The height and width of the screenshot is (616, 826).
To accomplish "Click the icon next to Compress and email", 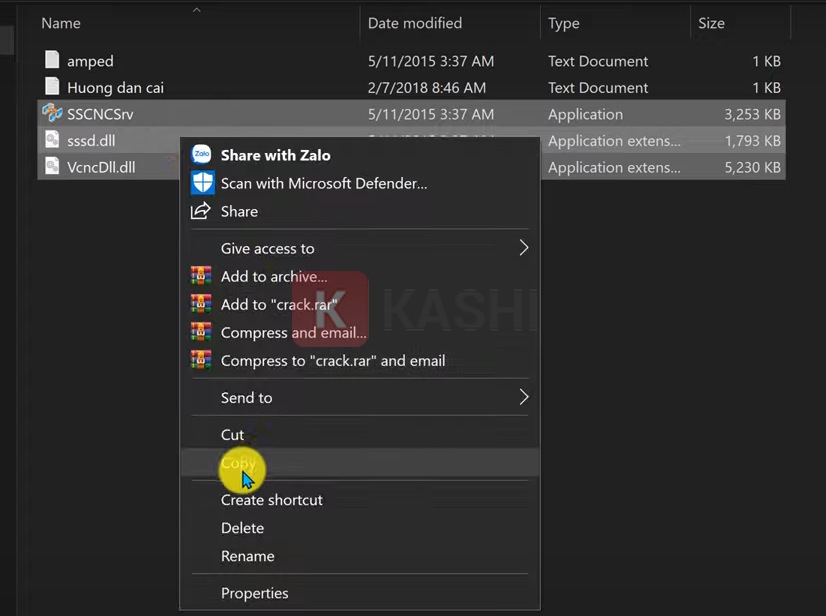I will [203, 332].
